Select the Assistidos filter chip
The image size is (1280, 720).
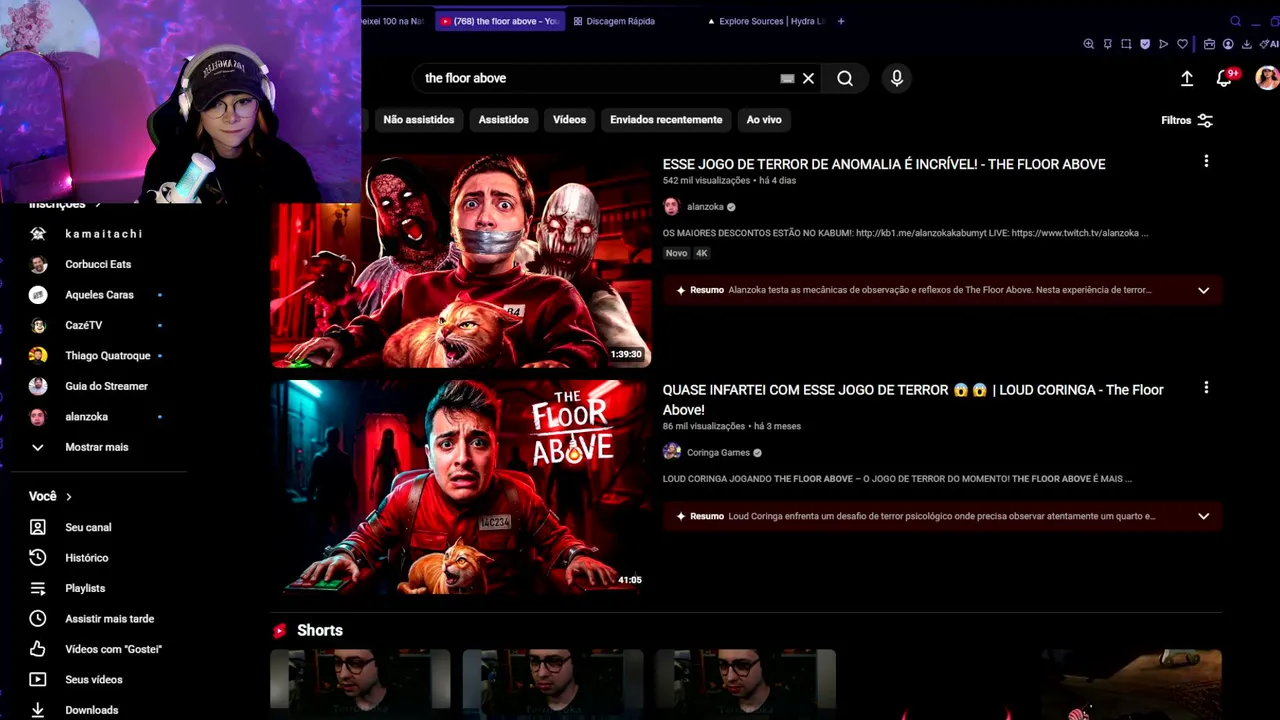(503, 120)
